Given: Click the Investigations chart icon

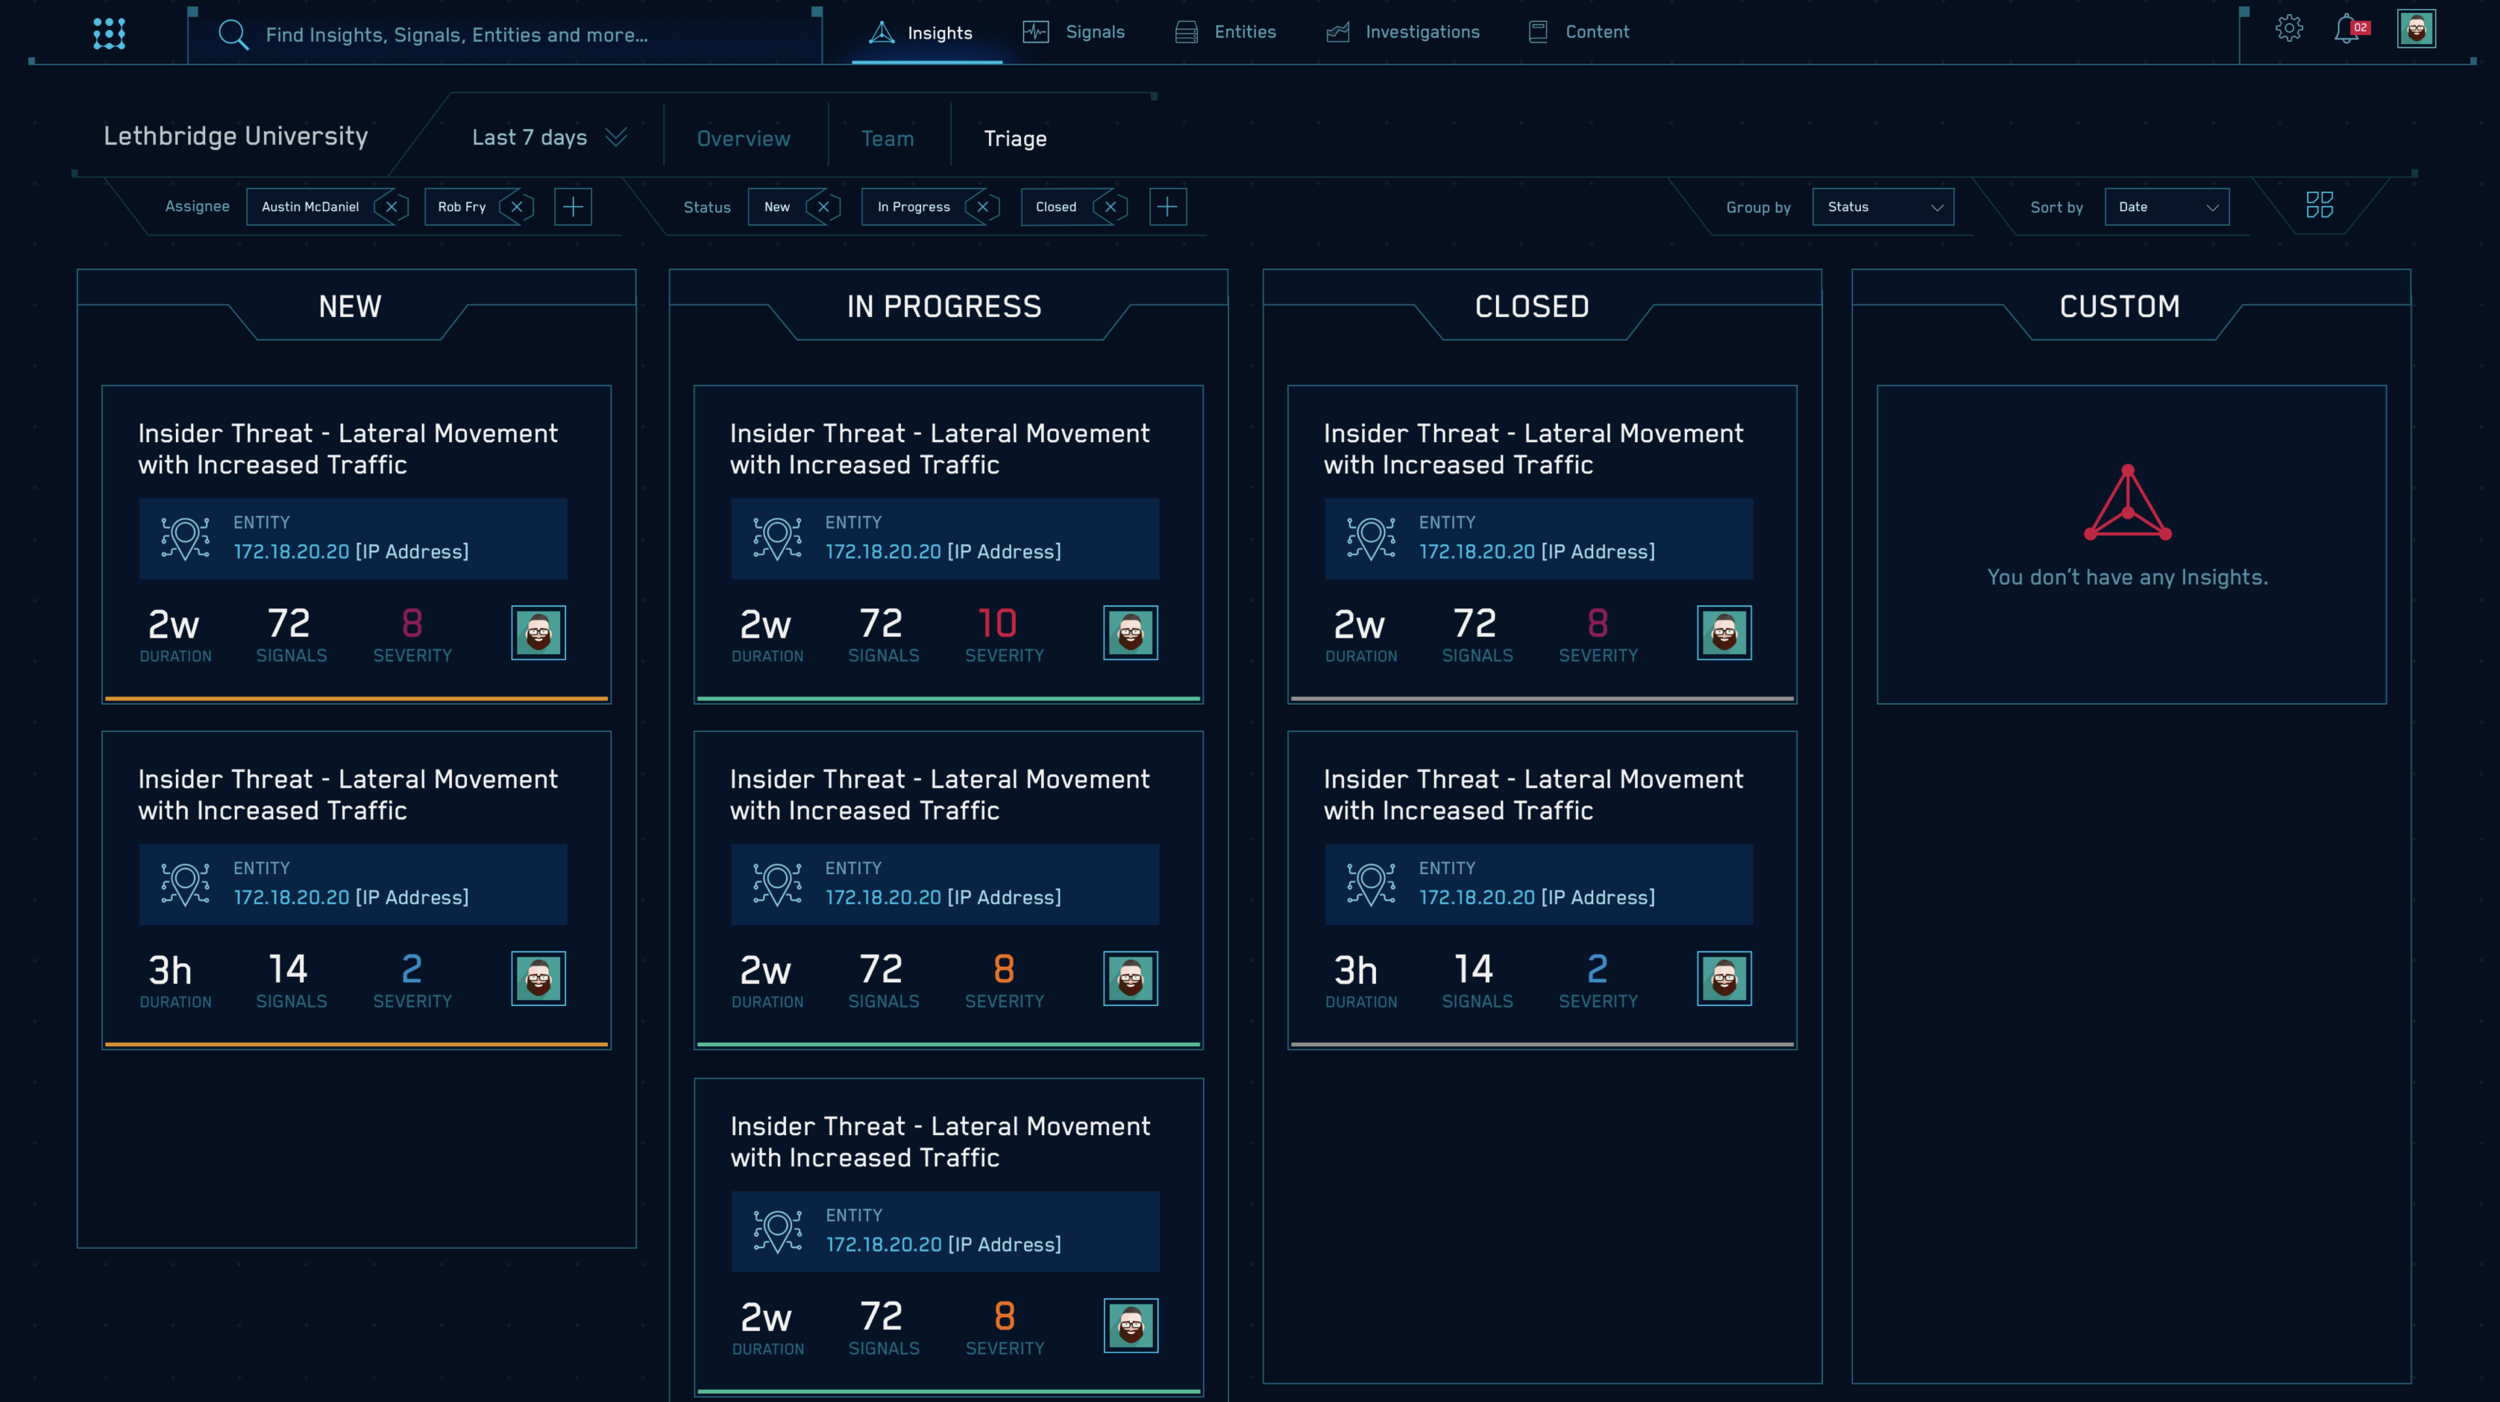Looking at the screenshot, I should point(1337,32).
